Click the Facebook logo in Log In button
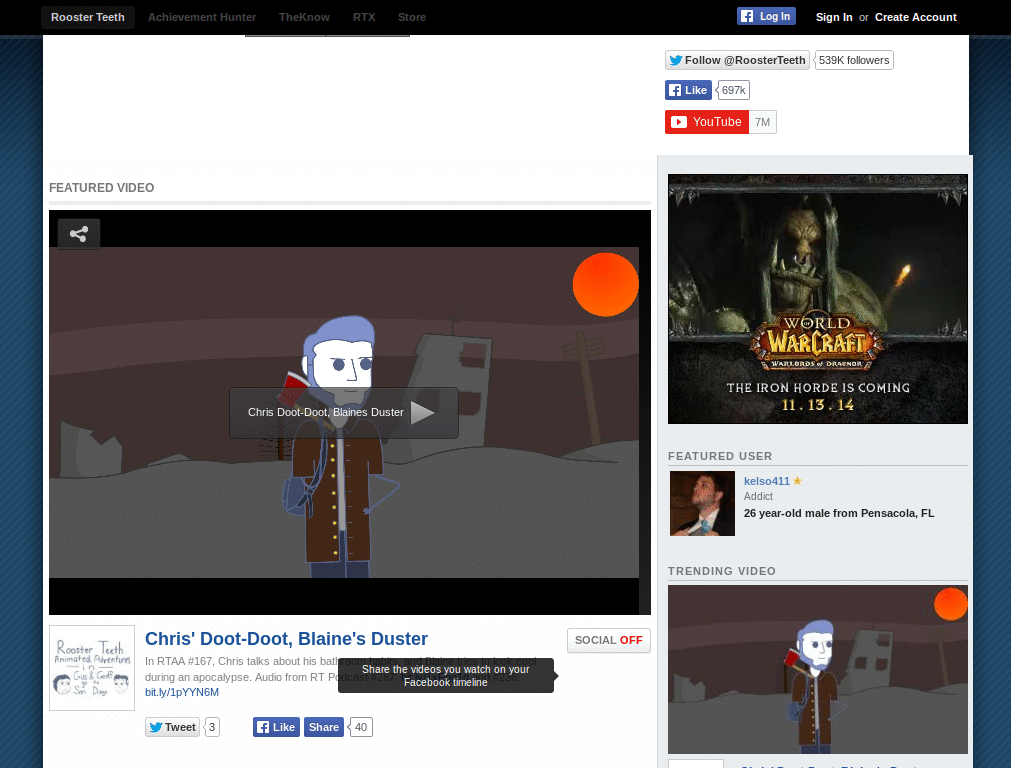 (x=747, y=16)
